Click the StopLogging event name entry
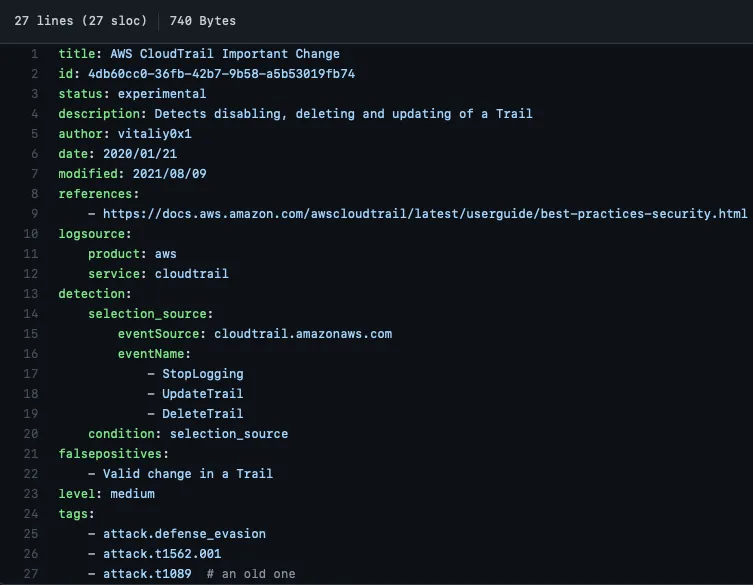Image resolution: width=753 pixels, height=585 pixels. (x=202, y=374)
